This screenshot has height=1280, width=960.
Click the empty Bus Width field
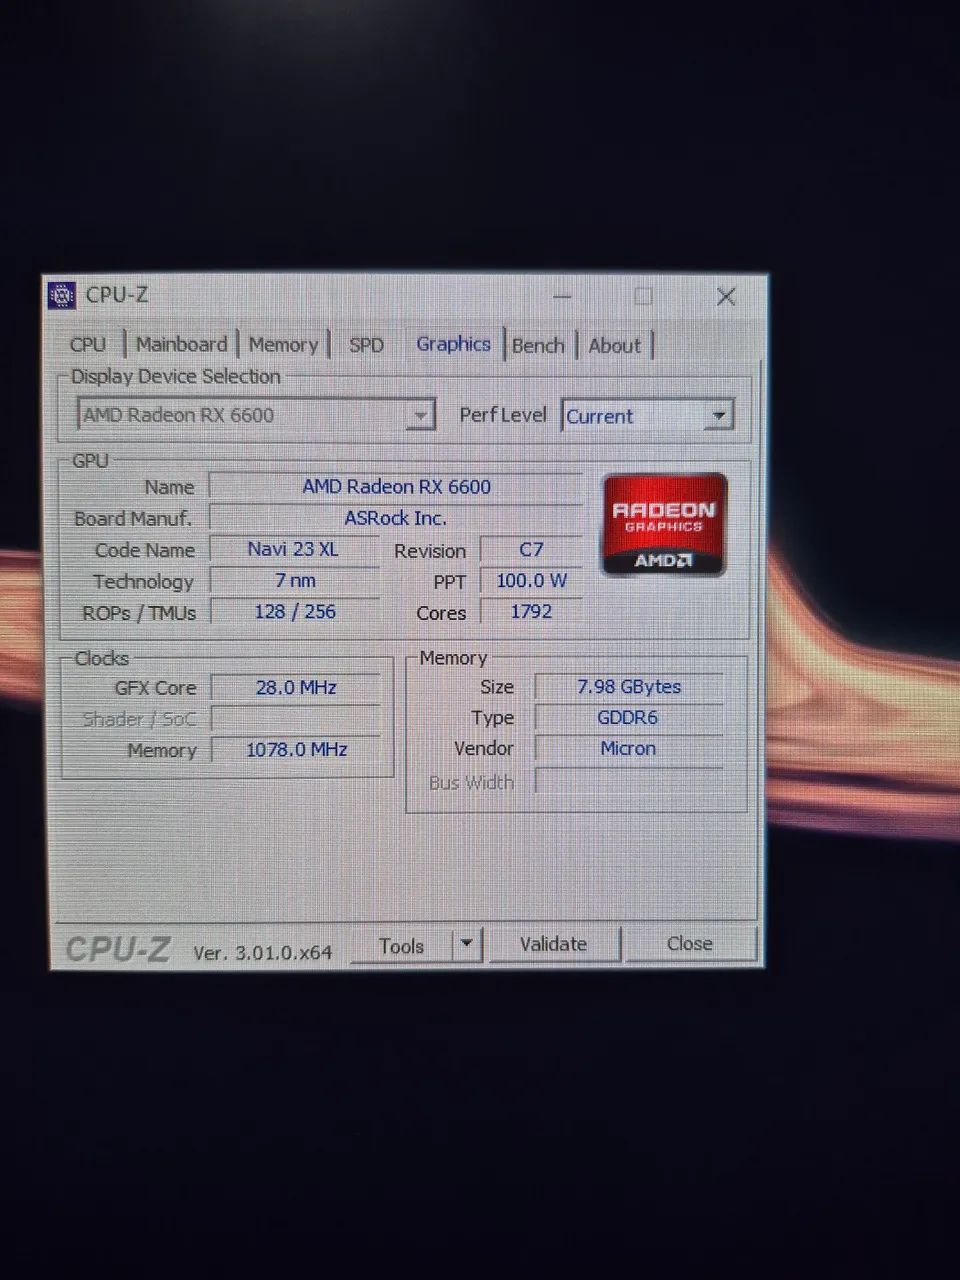(629, 780)
